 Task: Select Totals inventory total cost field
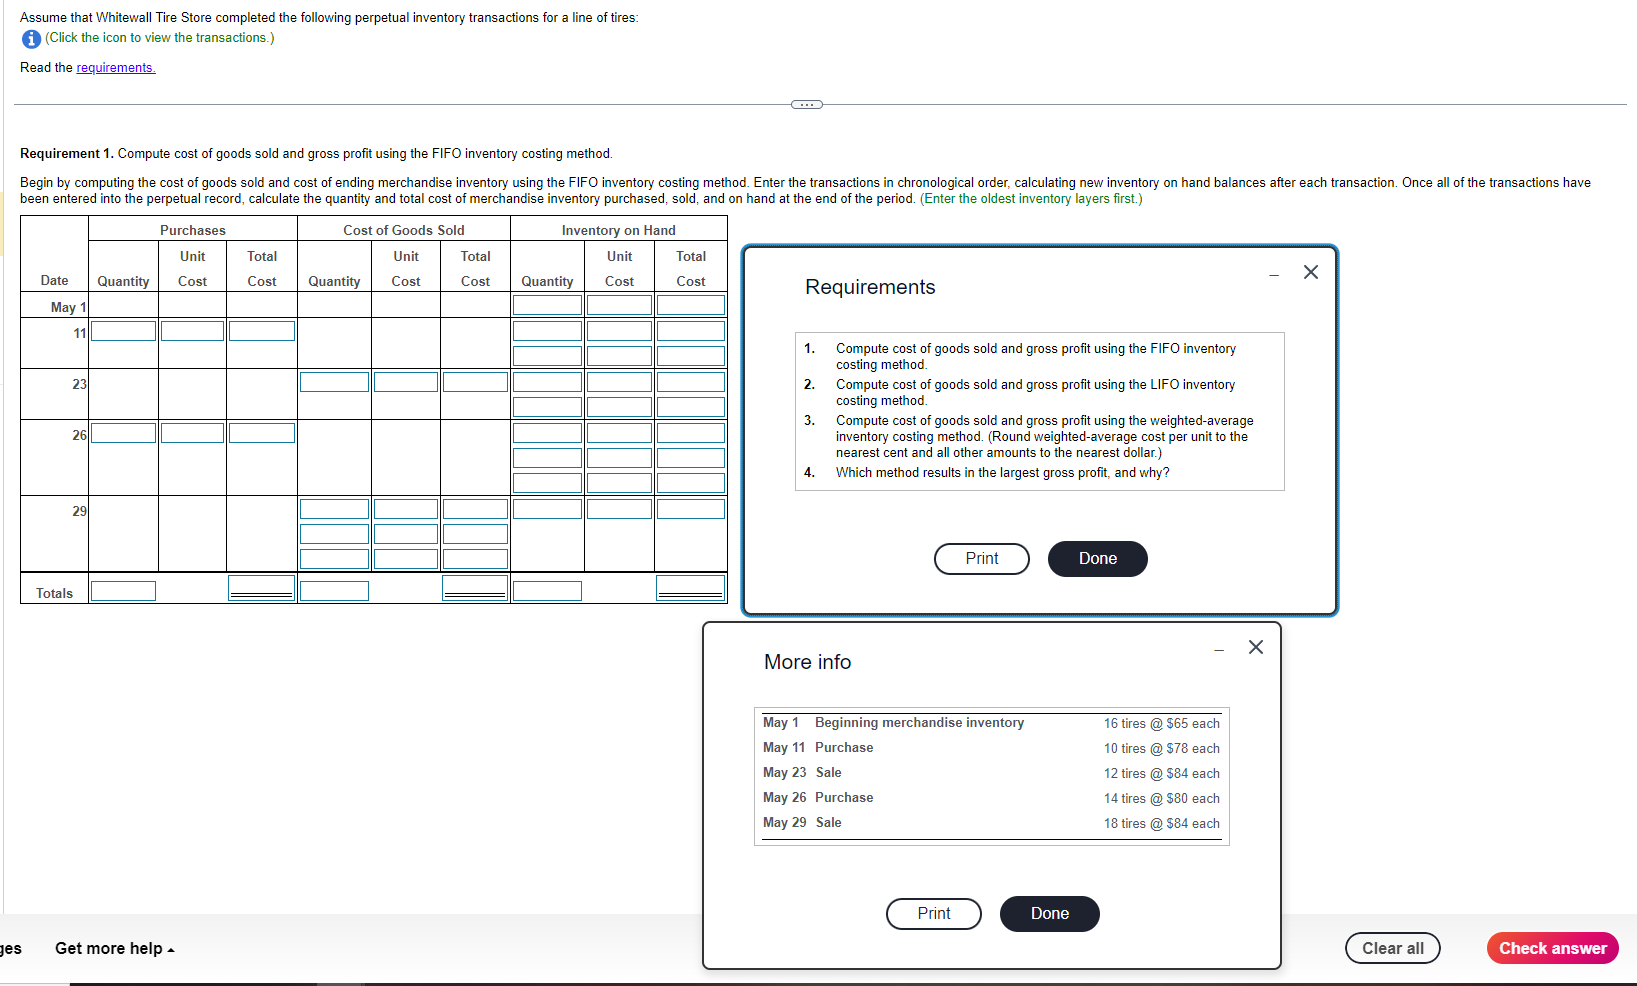[x=691, y=588]
